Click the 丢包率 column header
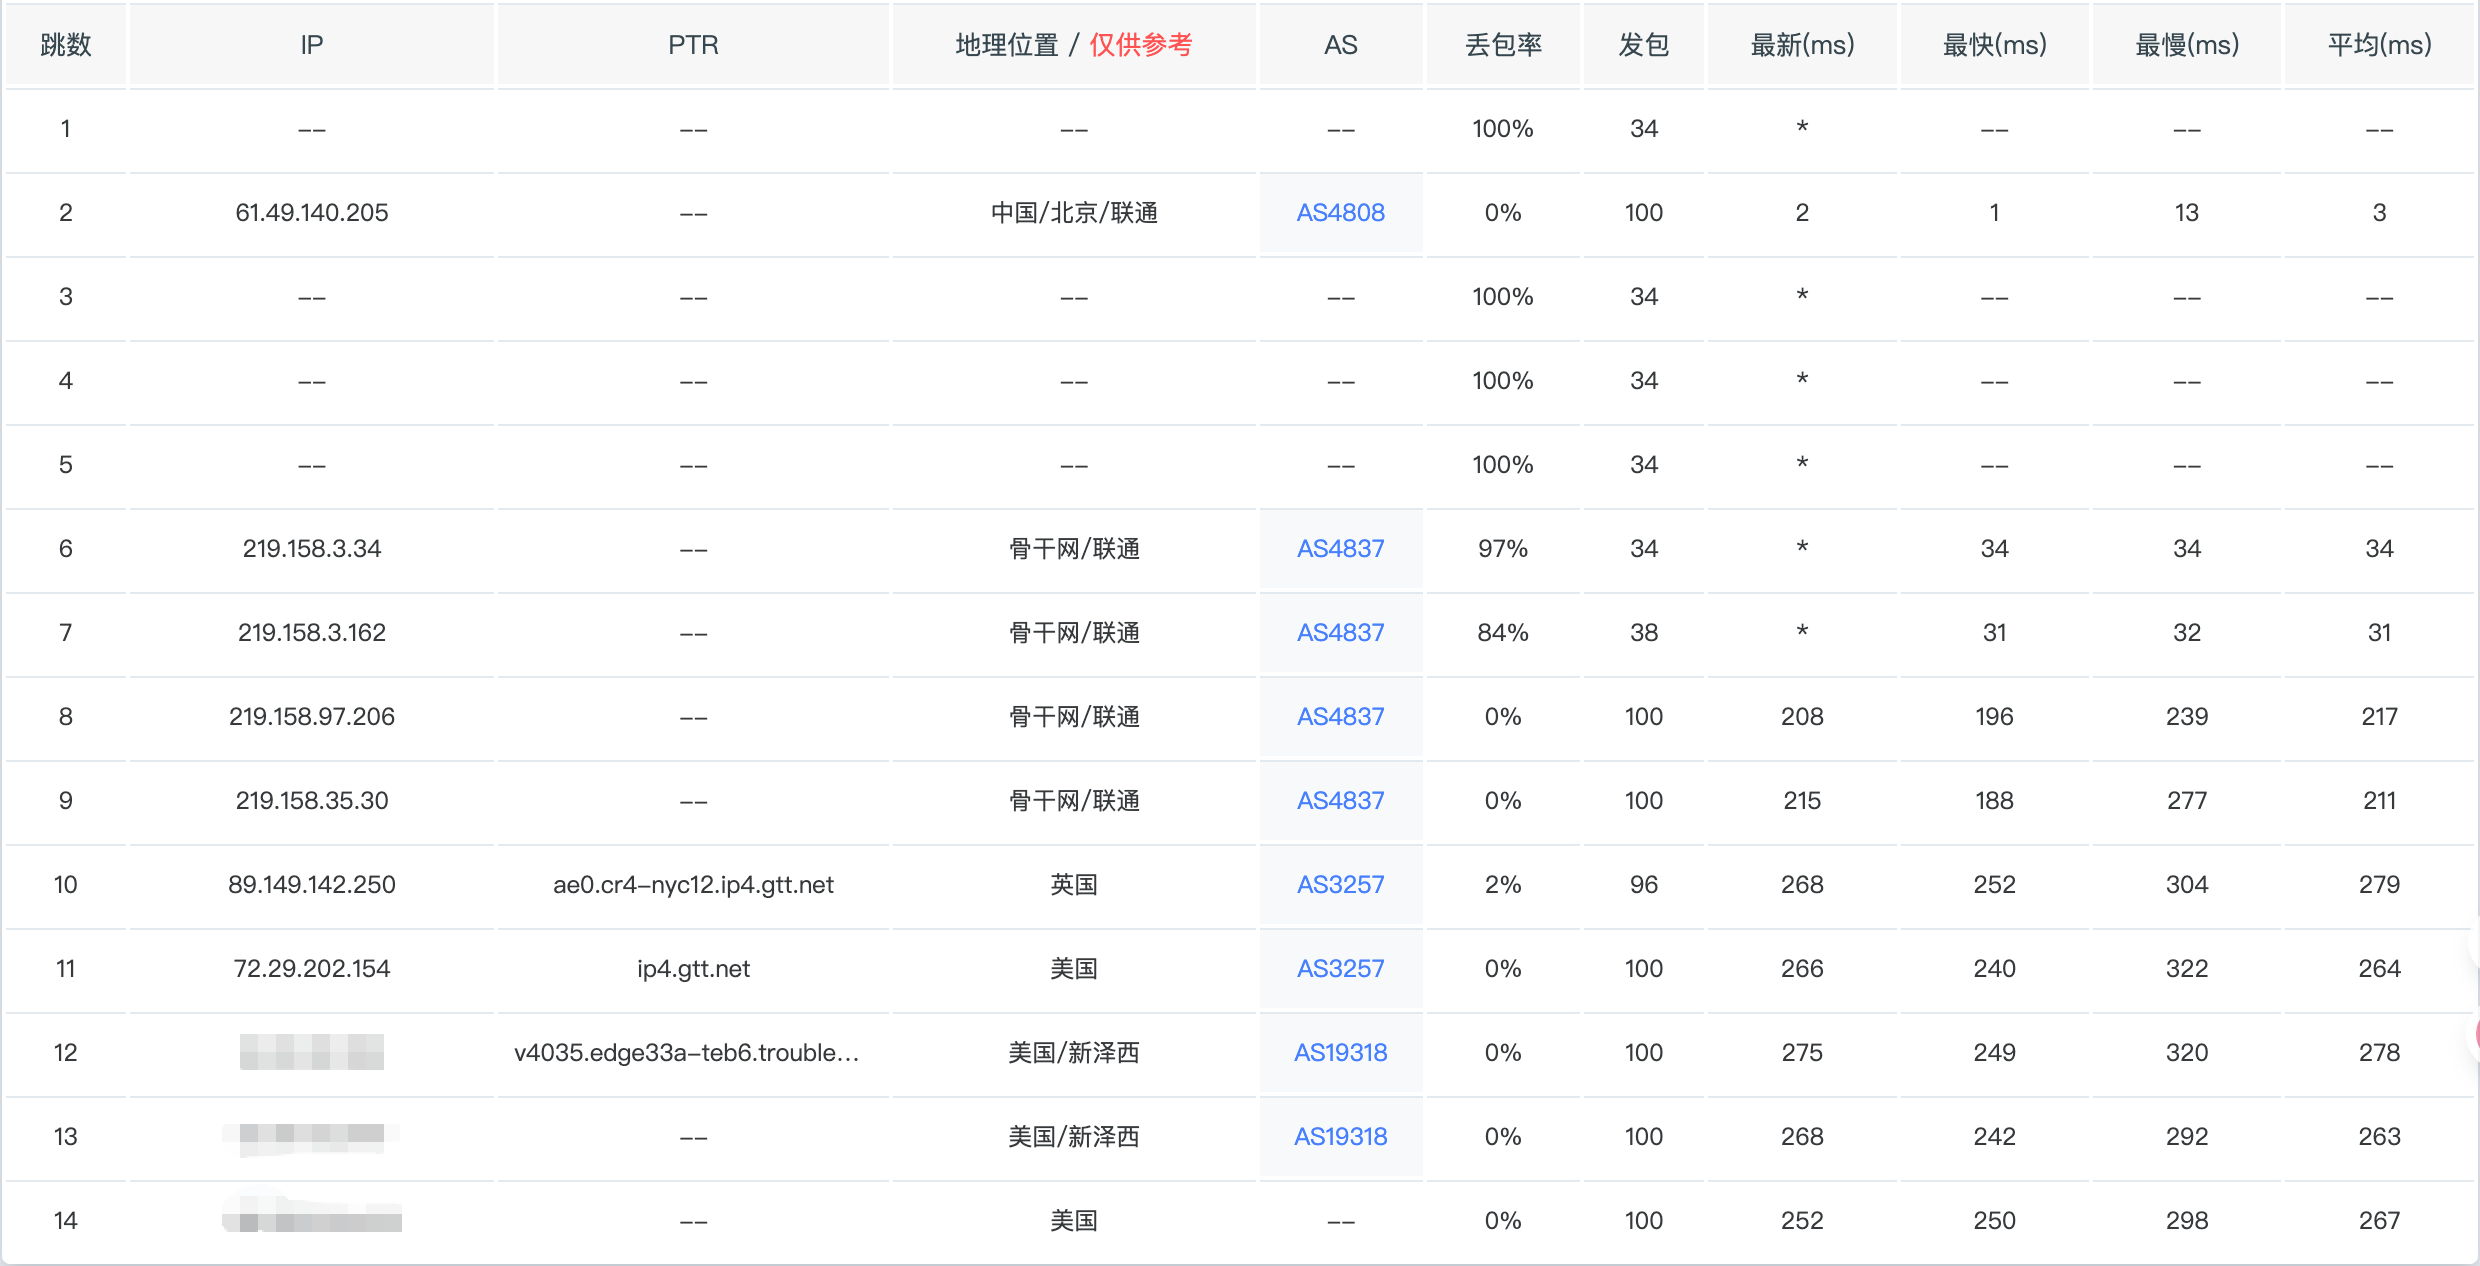The image size is (2480, 1266). [x=1503, y=45]
